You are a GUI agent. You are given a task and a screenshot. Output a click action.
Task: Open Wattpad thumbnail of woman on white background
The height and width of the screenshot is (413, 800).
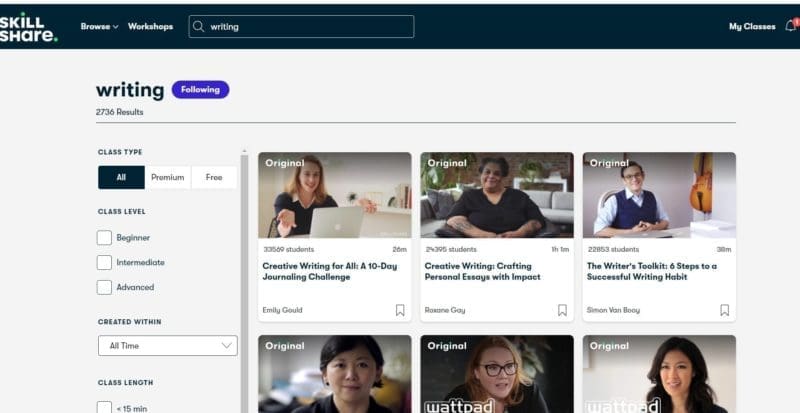point(659,374)
